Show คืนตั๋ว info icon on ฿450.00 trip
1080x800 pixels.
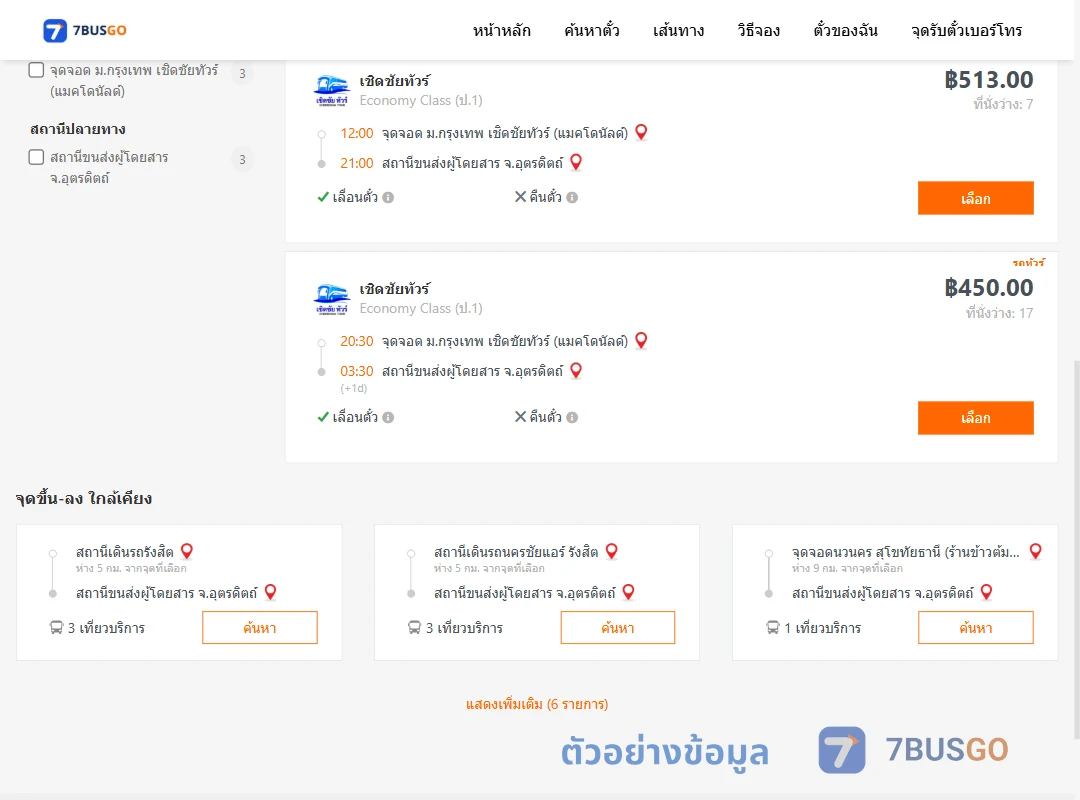click(x=572, y=418)
